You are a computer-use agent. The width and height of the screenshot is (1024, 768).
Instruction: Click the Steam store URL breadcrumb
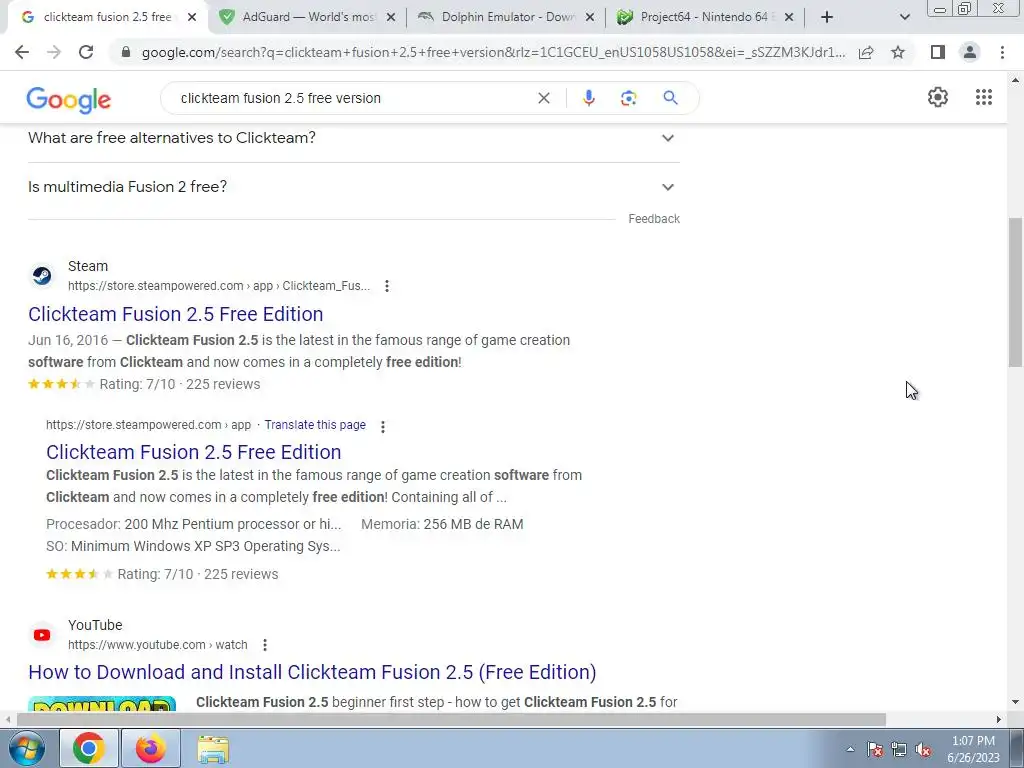219,286
